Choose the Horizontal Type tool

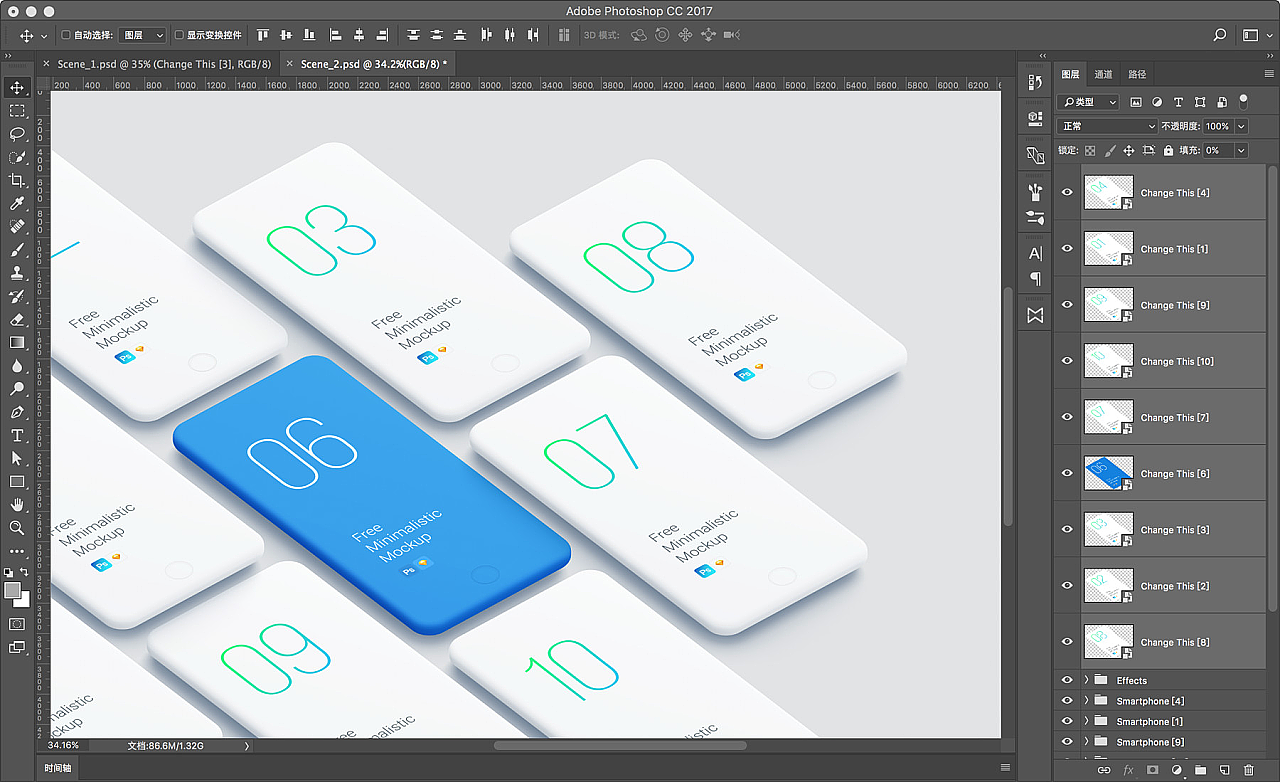click(16, 435)
